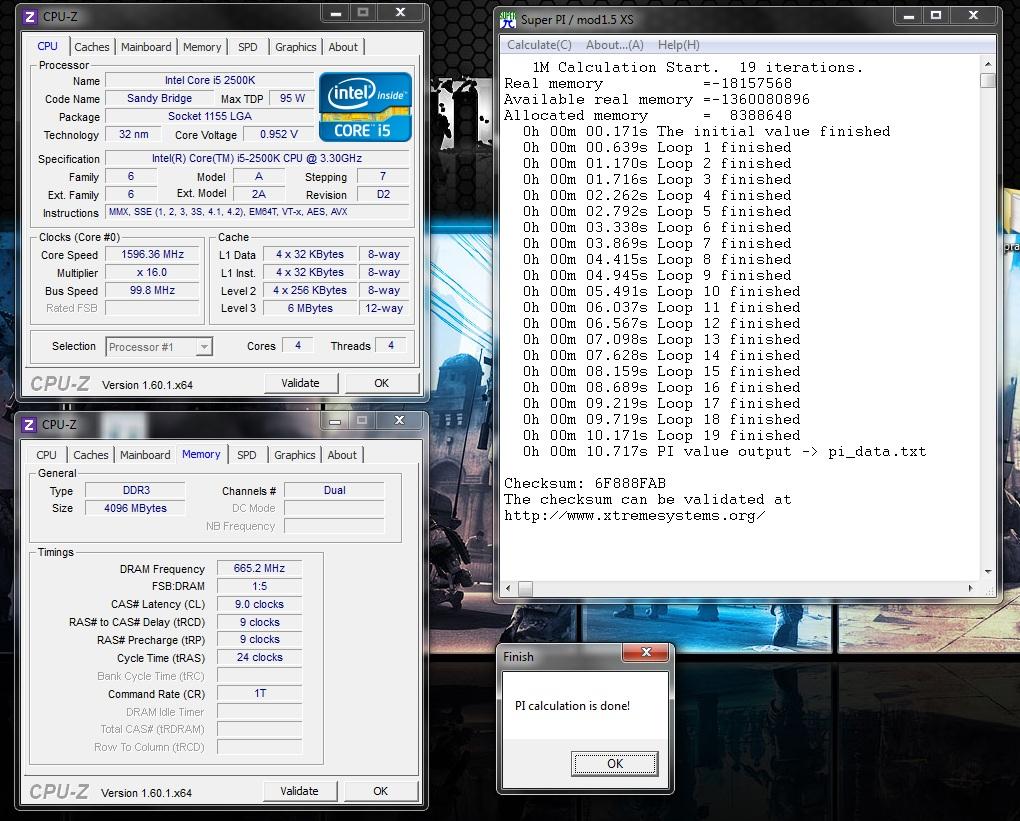Open Mainboard tab in bottom CPU-Z window
This screenshot has width=1020, height=821.
145,455
